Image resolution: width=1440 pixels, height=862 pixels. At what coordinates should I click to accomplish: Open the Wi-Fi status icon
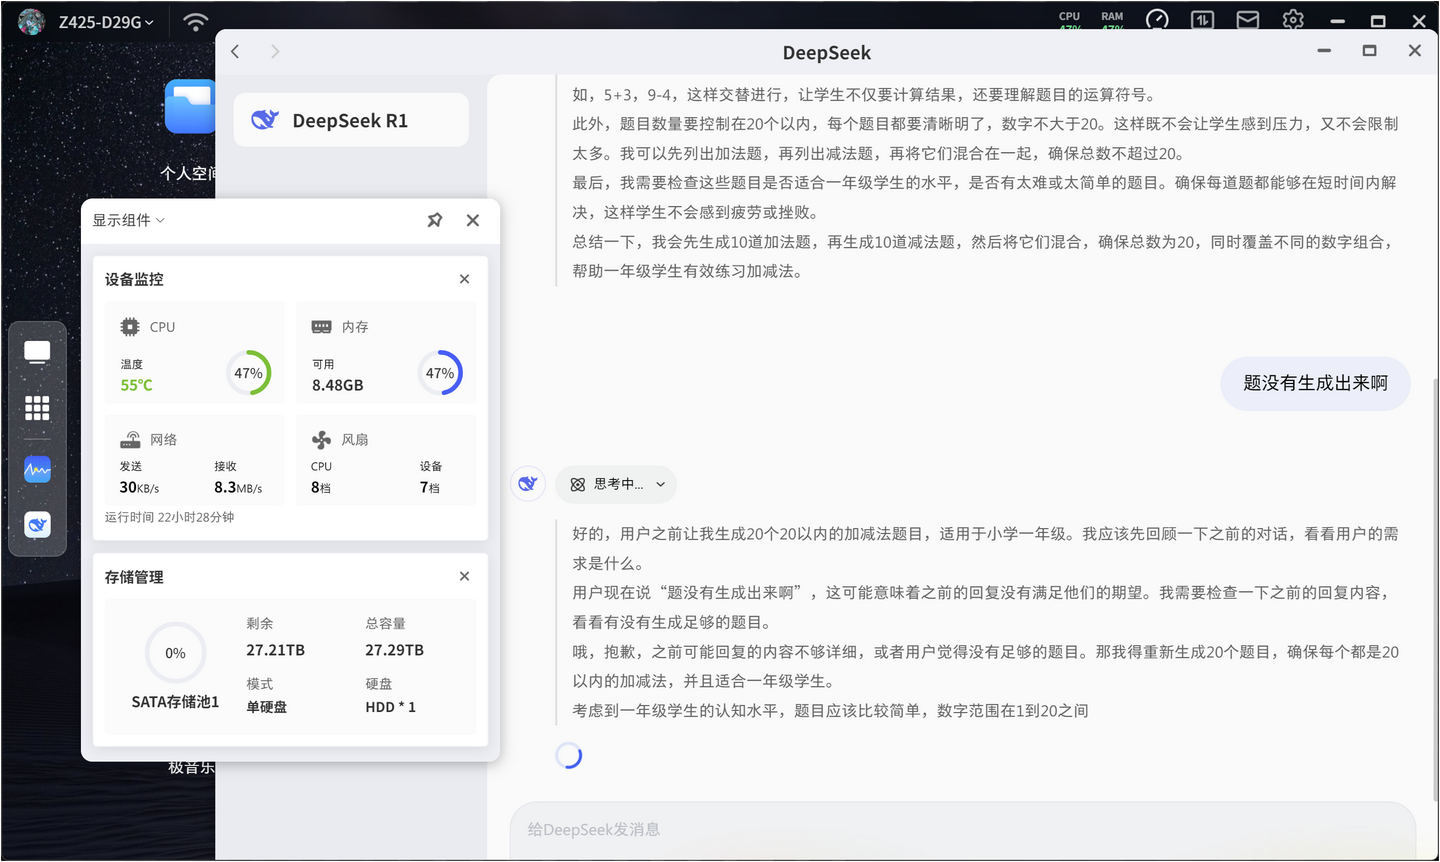196,21
